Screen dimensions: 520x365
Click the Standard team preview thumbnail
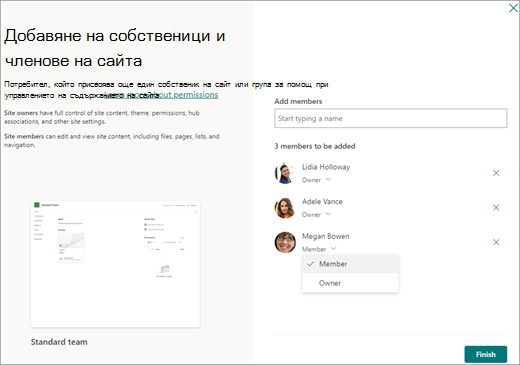115,264
